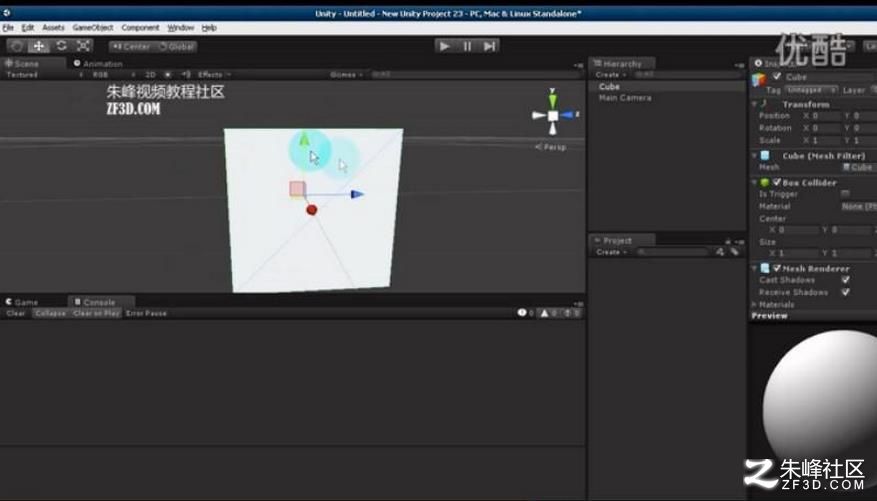Select Cube in the Hierarchy
Viewport: 877px width, 501px height.
(x=667, y=86)
